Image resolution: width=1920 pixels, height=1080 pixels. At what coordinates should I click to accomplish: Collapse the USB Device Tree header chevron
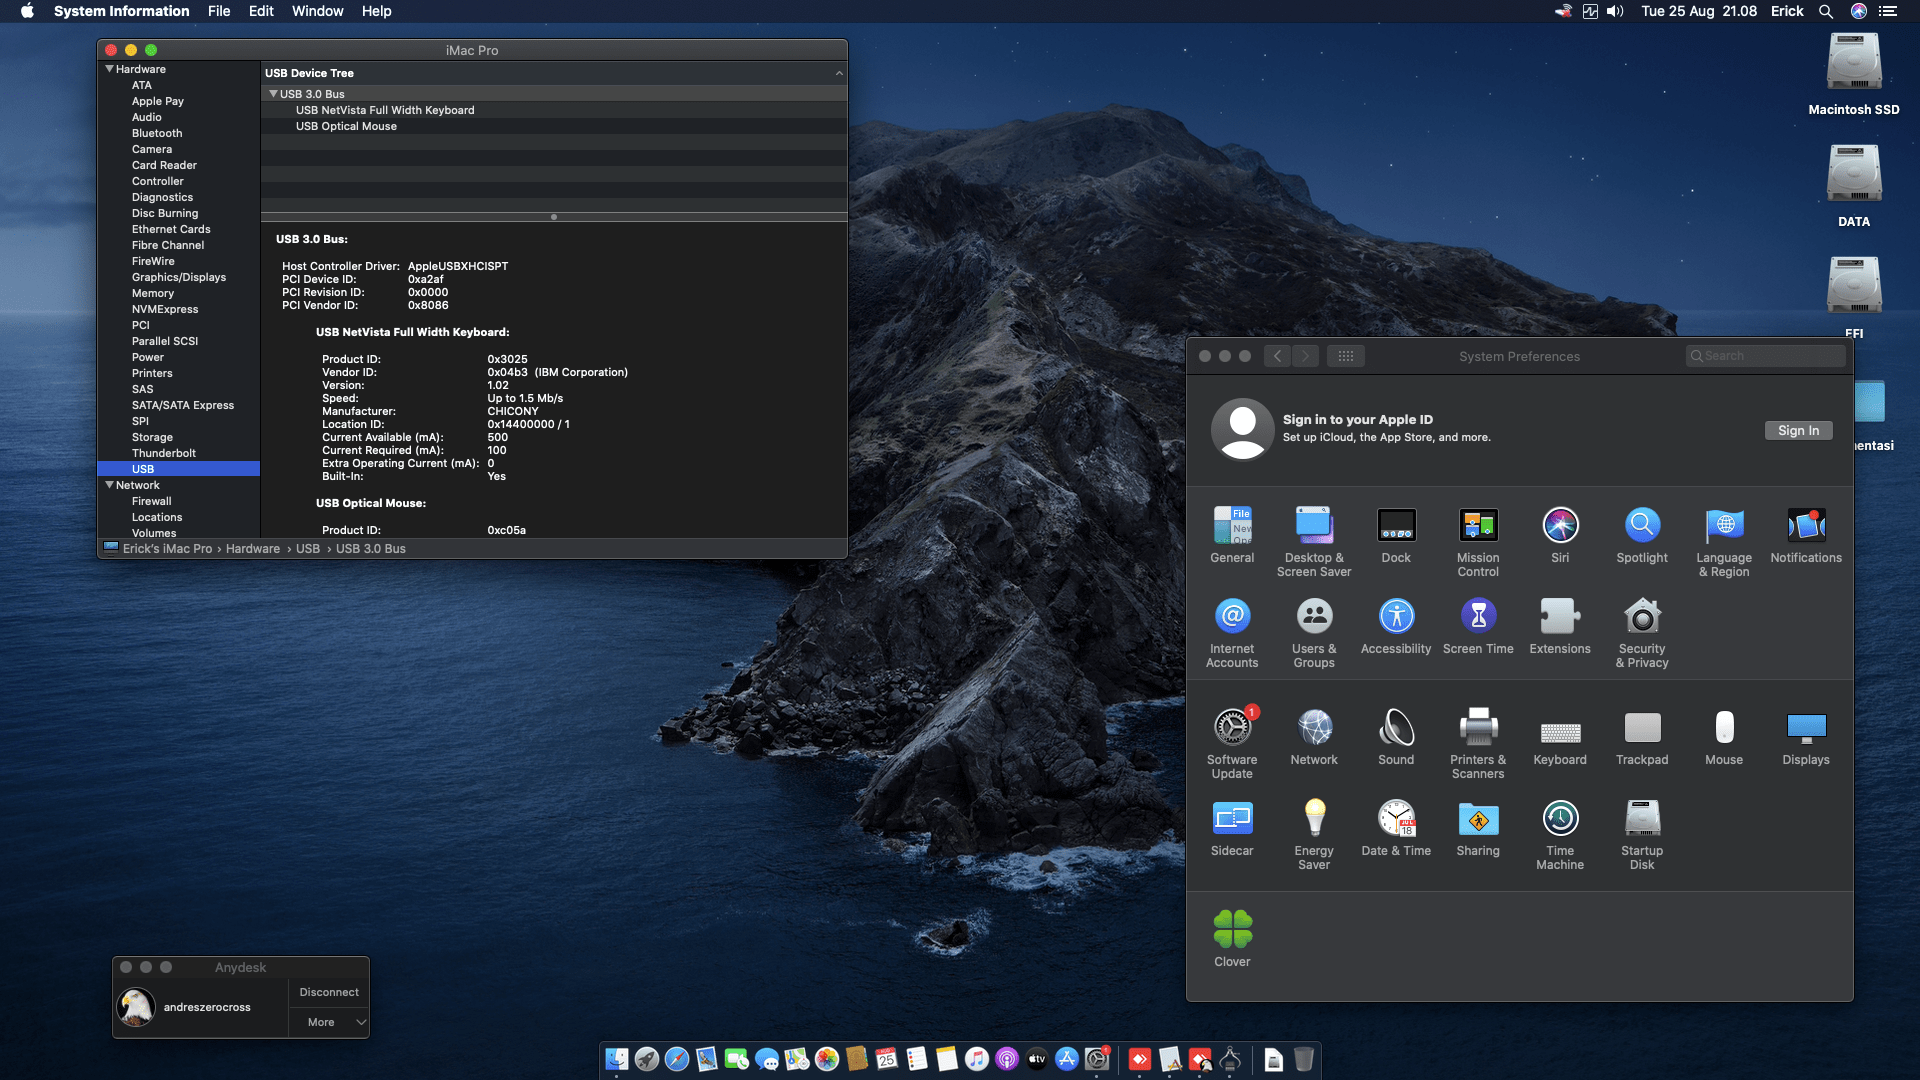[x=839, y=73]
